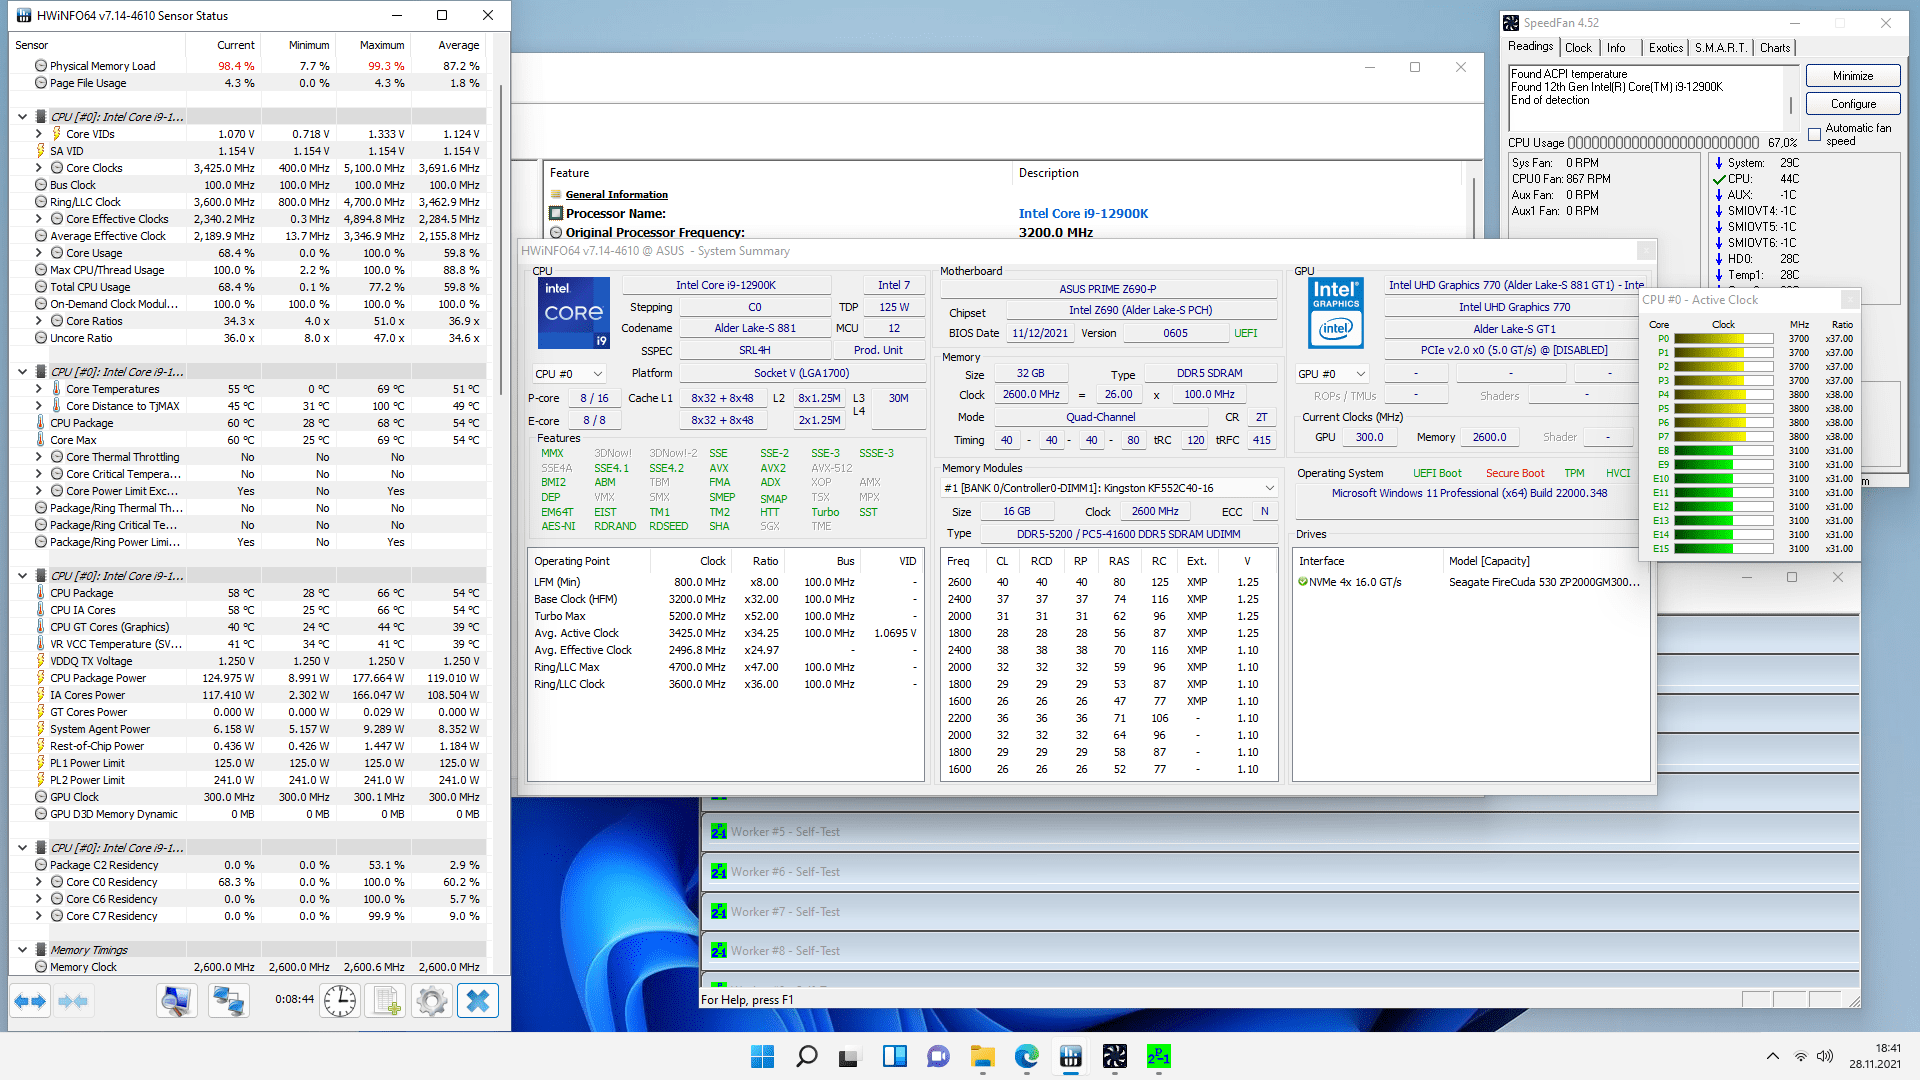
Task: Switch to Info tab in SpeedFan
Action: [1616, 48]
